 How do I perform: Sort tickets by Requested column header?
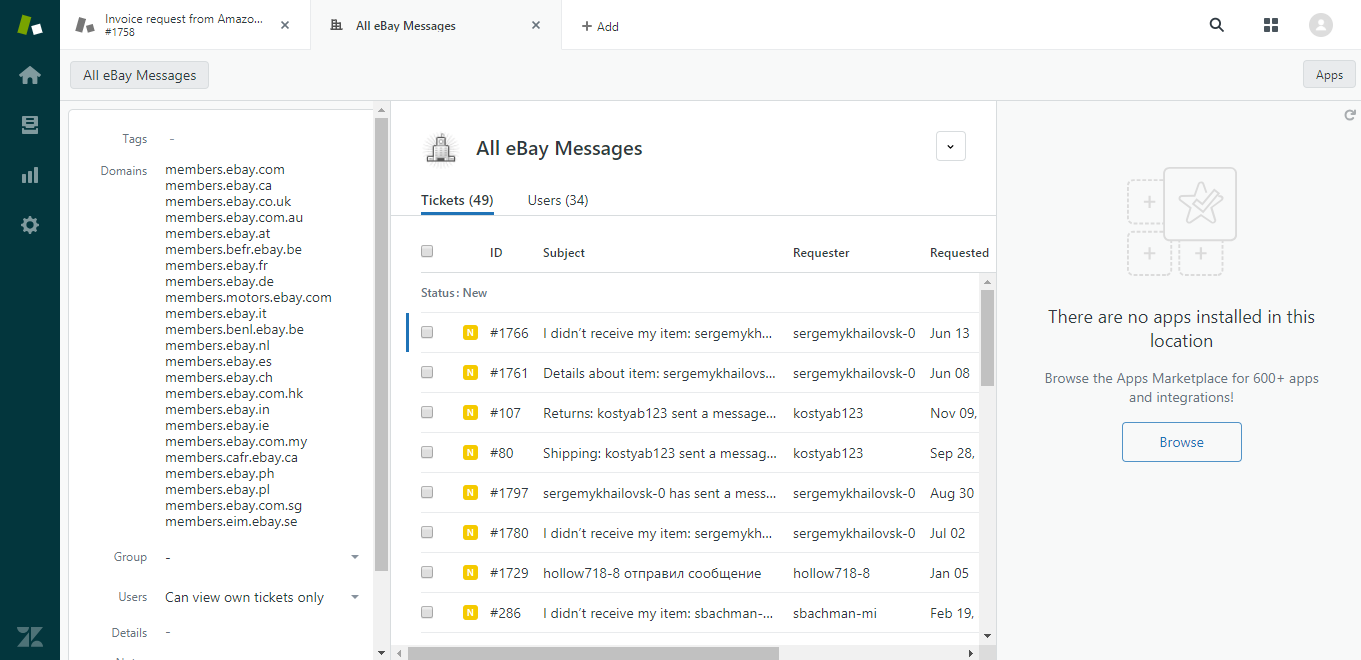959,253
